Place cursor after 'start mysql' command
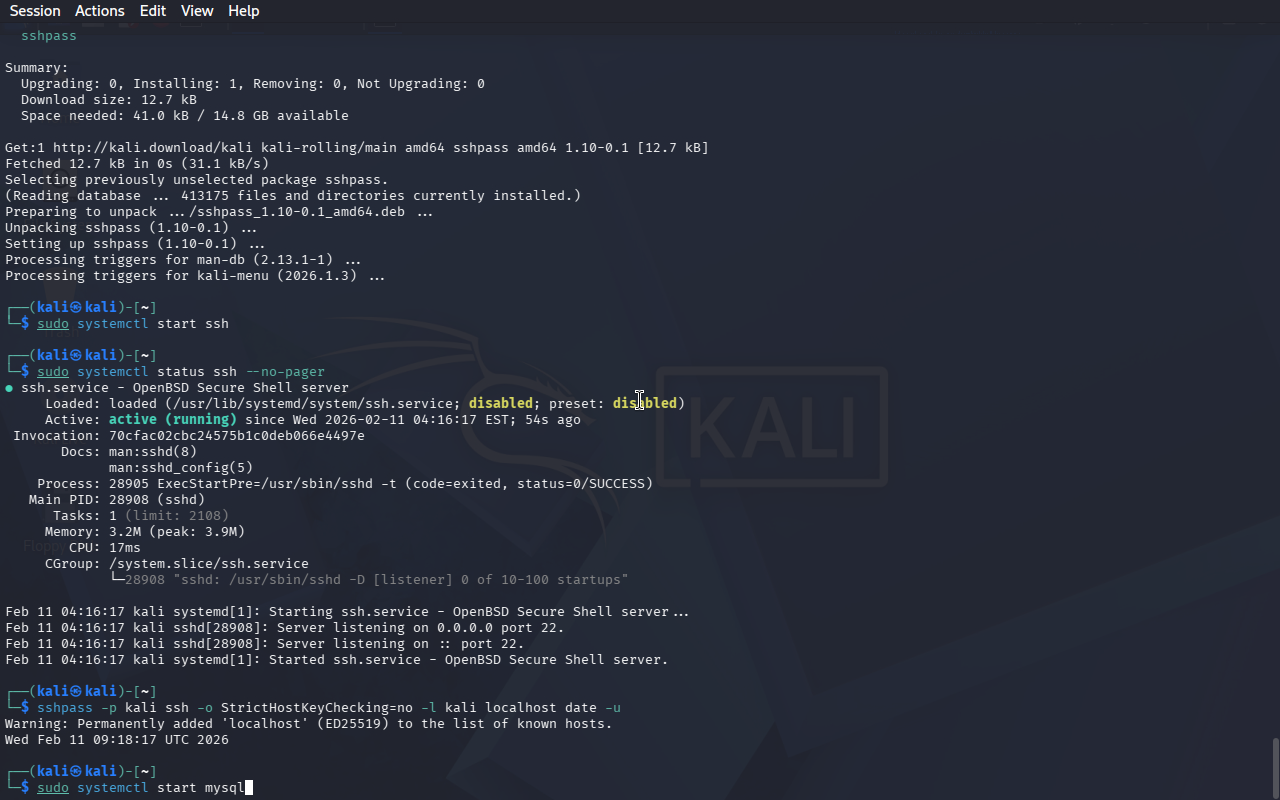 247,788
